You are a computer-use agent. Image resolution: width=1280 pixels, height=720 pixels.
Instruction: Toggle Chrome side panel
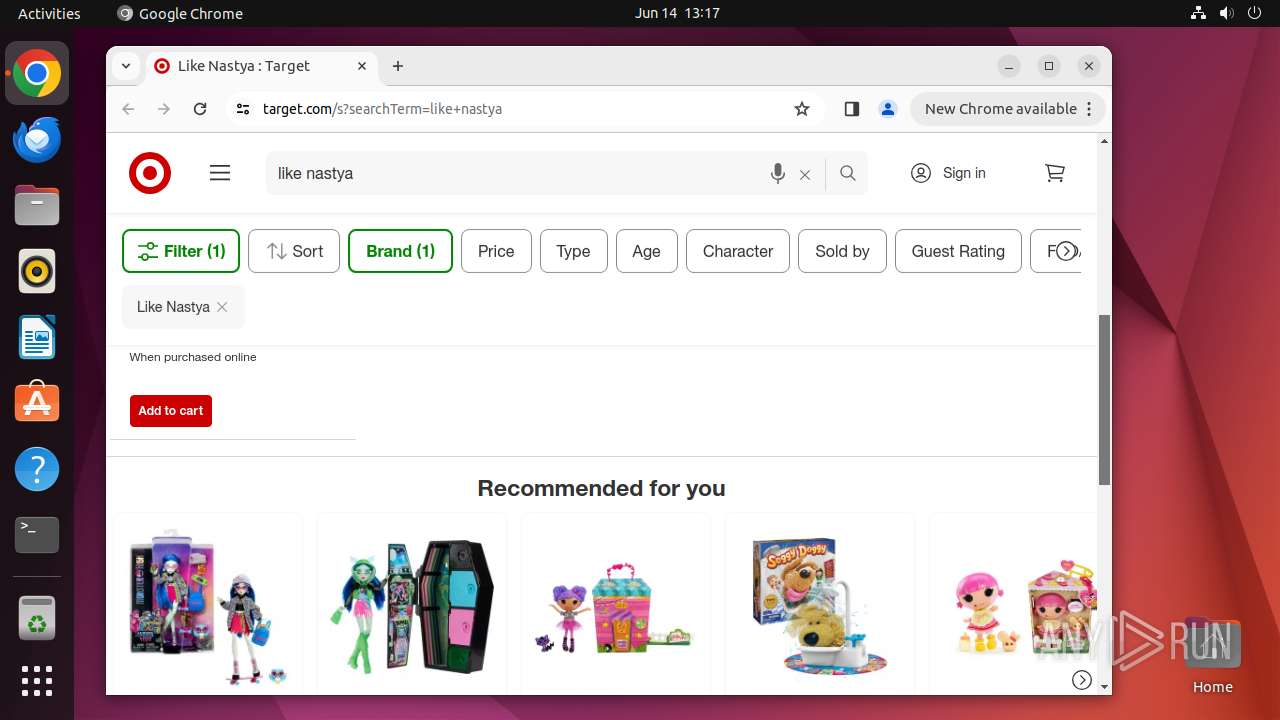852,109
